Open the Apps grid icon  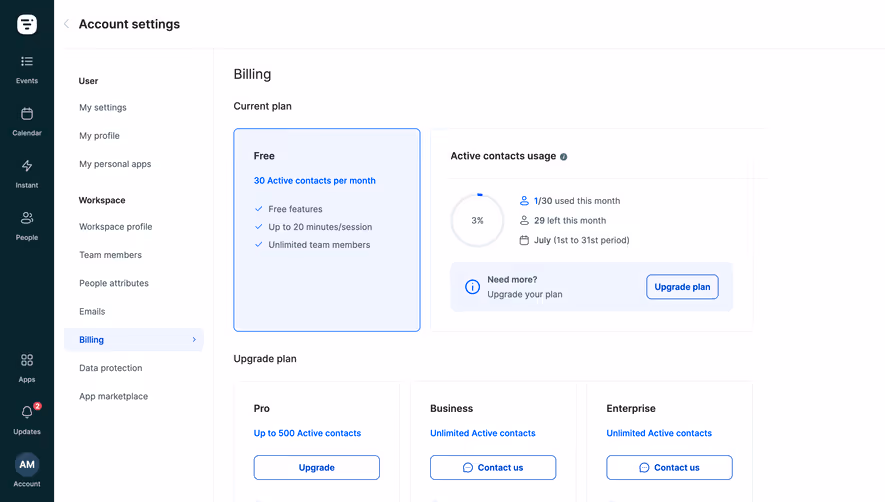(x=27, y=360)
